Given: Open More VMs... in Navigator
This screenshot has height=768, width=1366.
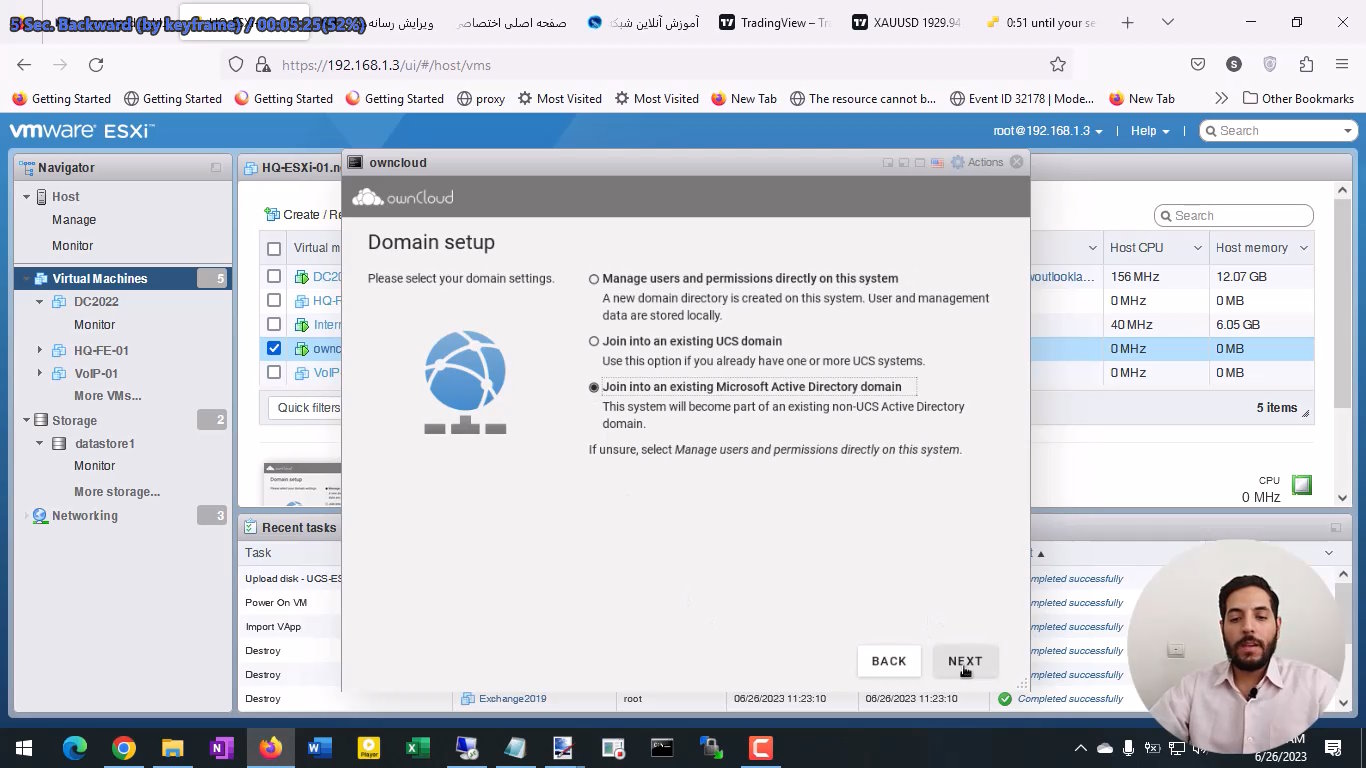Looking at the screenshot, I should 108,396.
